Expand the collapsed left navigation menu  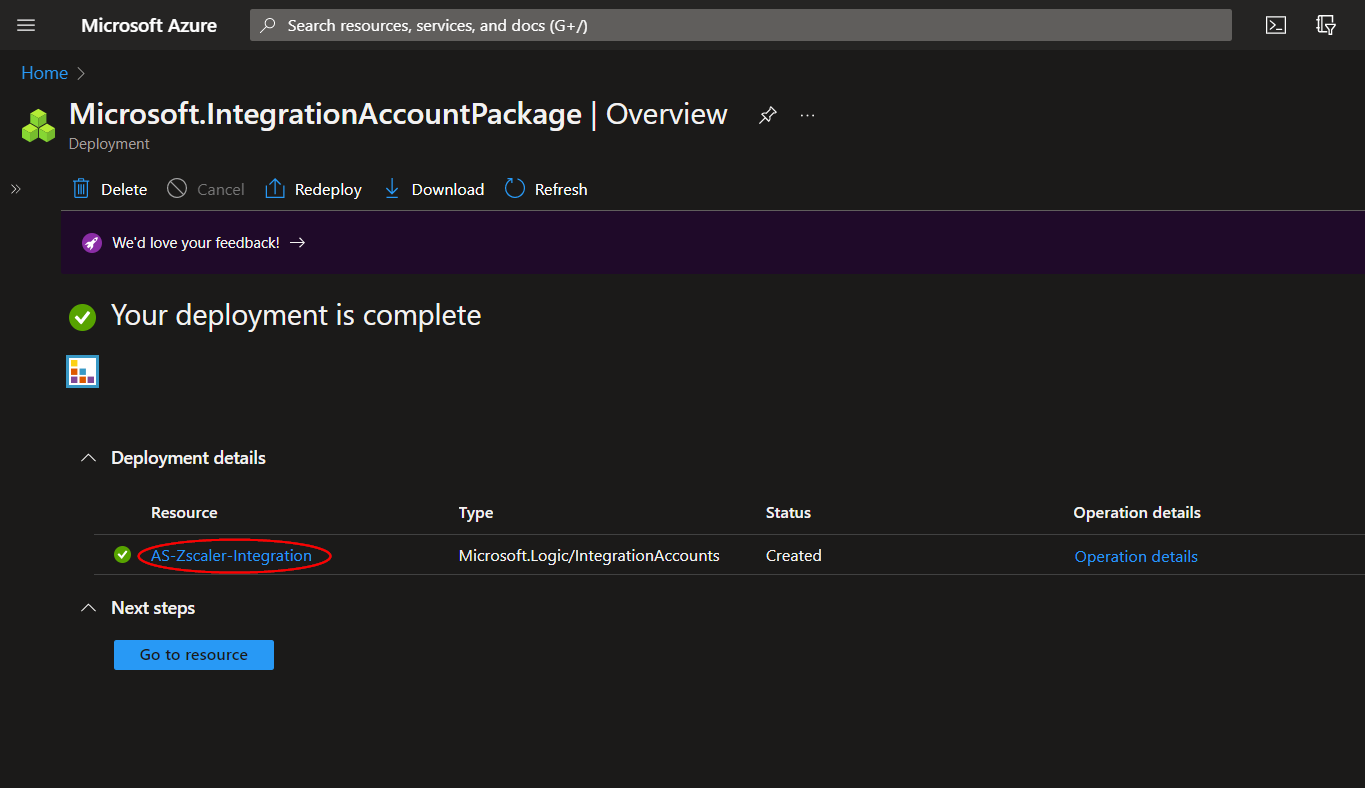pos(15,189)
